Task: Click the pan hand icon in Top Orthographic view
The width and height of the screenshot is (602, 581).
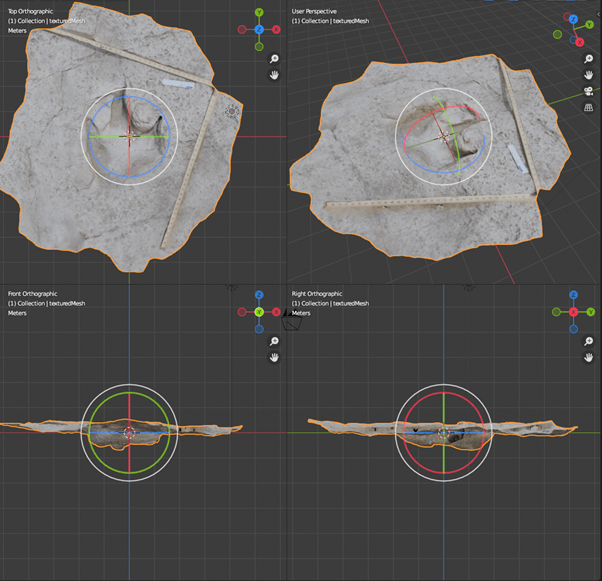Action: (x=273, y=75)
